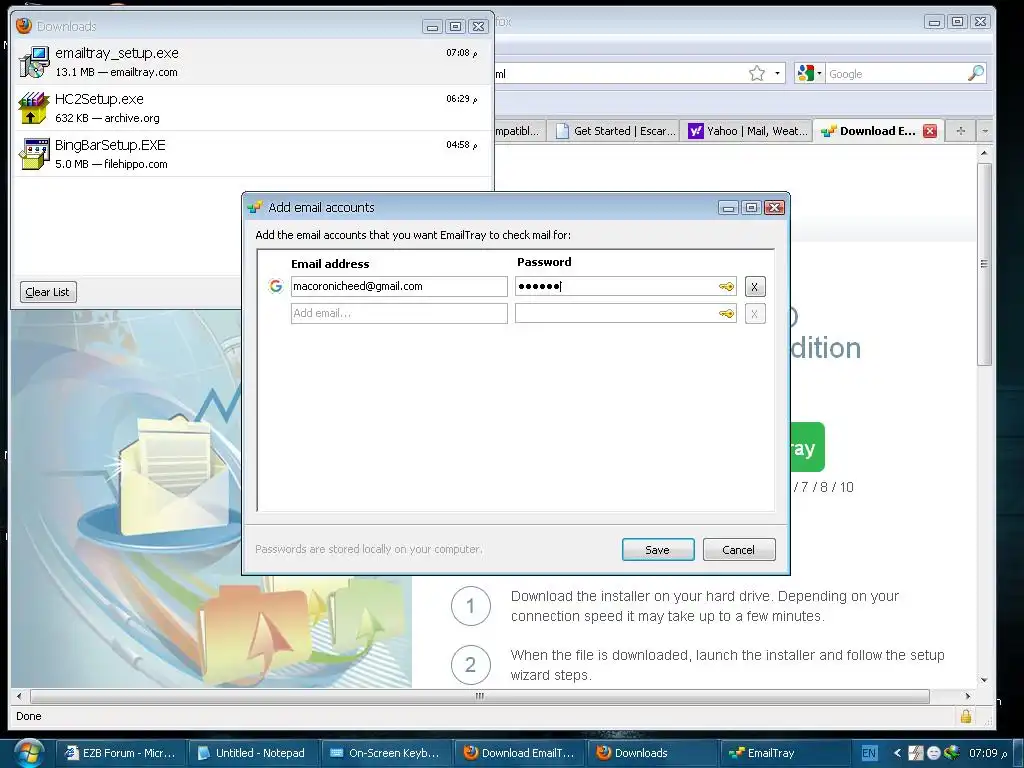This screenshot has width=1024, height=768.
Task: Expand hidden system tray icons arrow
Action: coord(897,753)
